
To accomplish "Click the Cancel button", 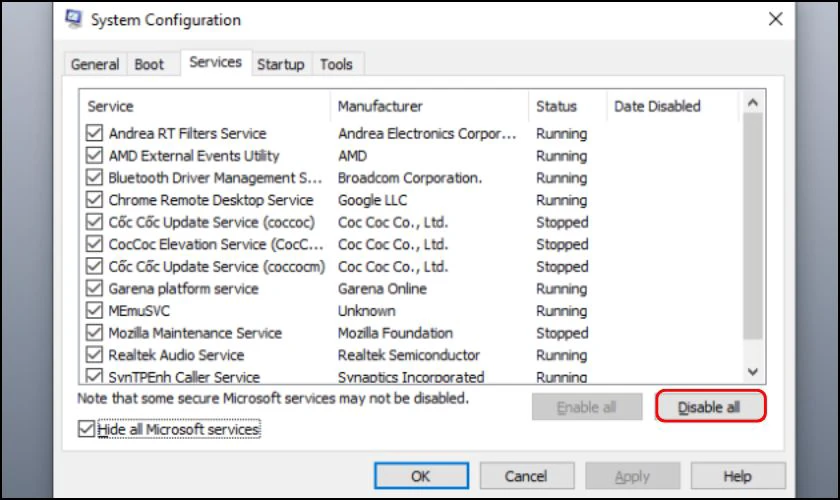I will point(527,476).
